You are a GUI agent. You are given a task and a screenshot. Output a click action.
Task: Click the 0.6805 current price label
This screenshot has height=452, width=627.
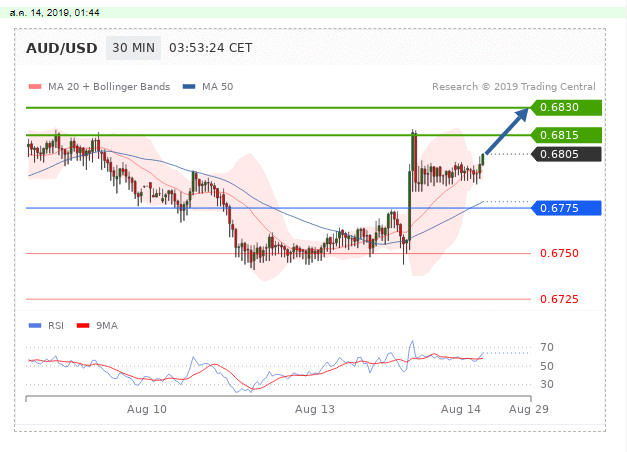[x=566, y=154]
